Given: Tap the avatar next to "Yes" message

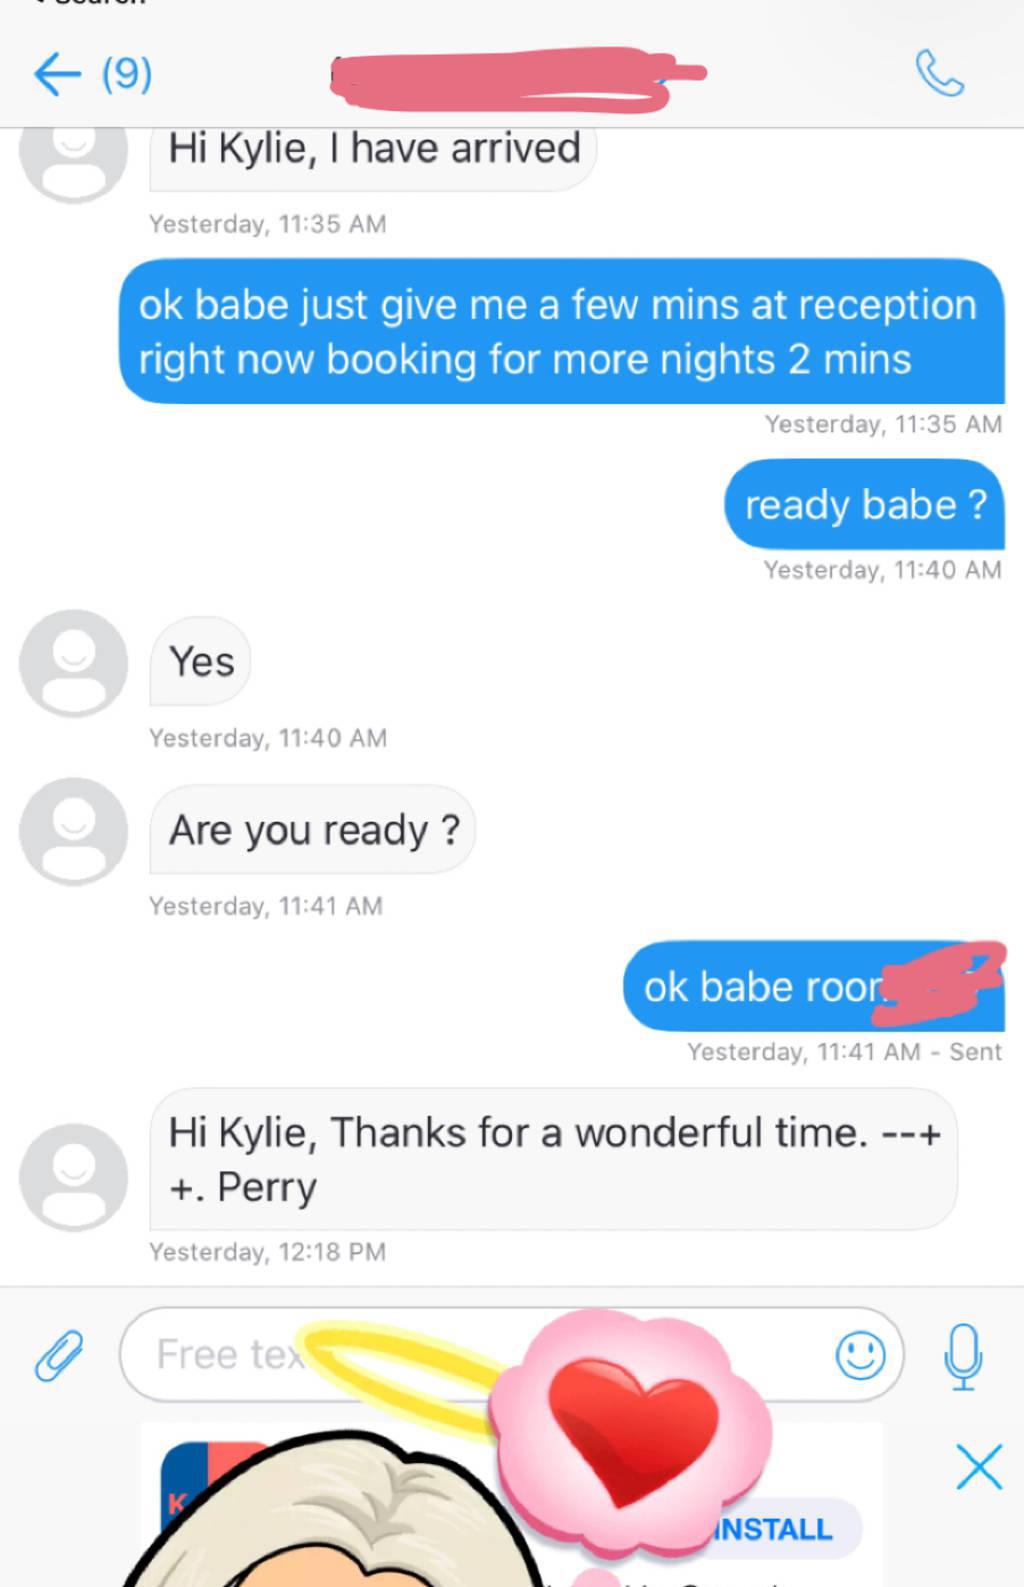Looking at the screenshot, I should click(74, 663).
